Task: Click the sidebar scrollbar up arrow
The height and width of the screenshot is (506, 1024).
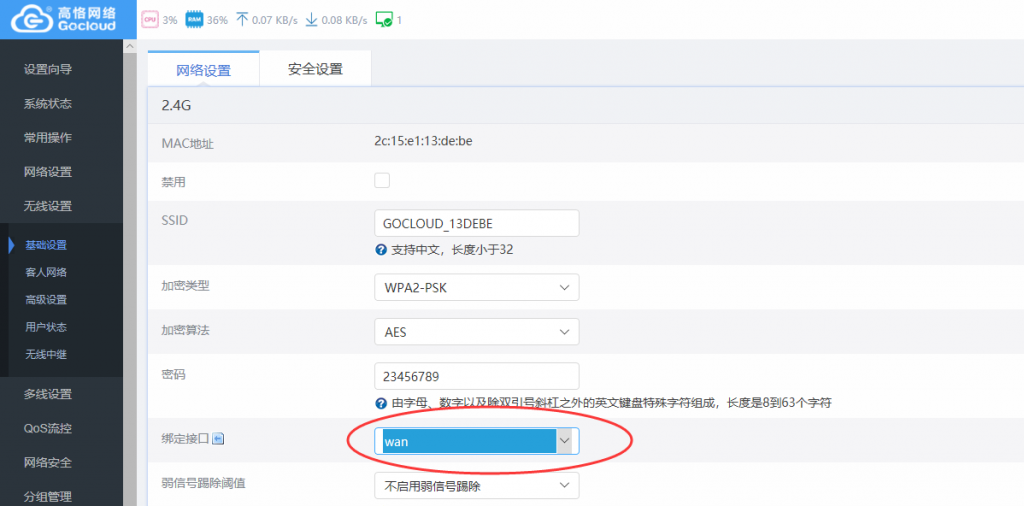Action: click(x=129, y=46)
